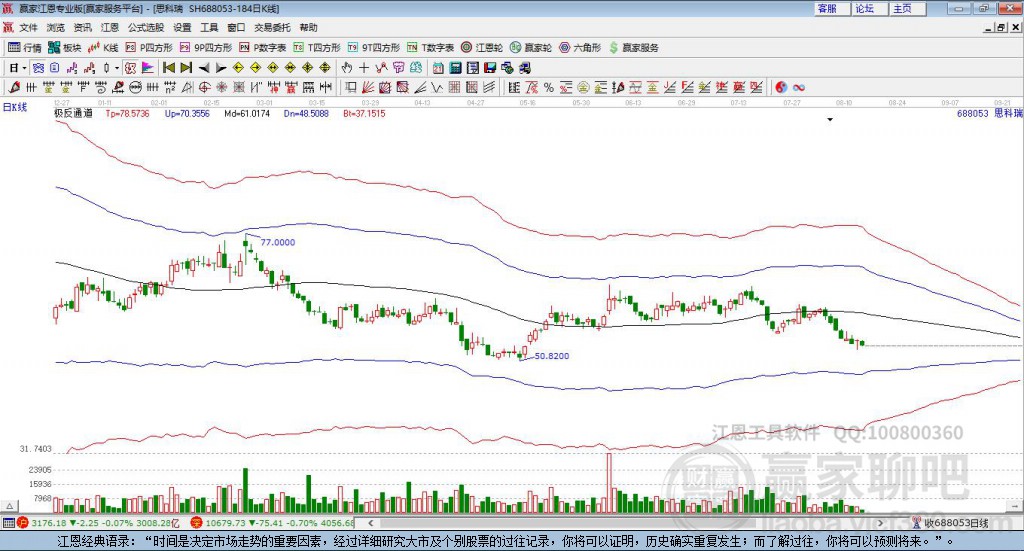Open the 江恩 menu
This screenshot has width=1024, height=551.
point(110,27)
